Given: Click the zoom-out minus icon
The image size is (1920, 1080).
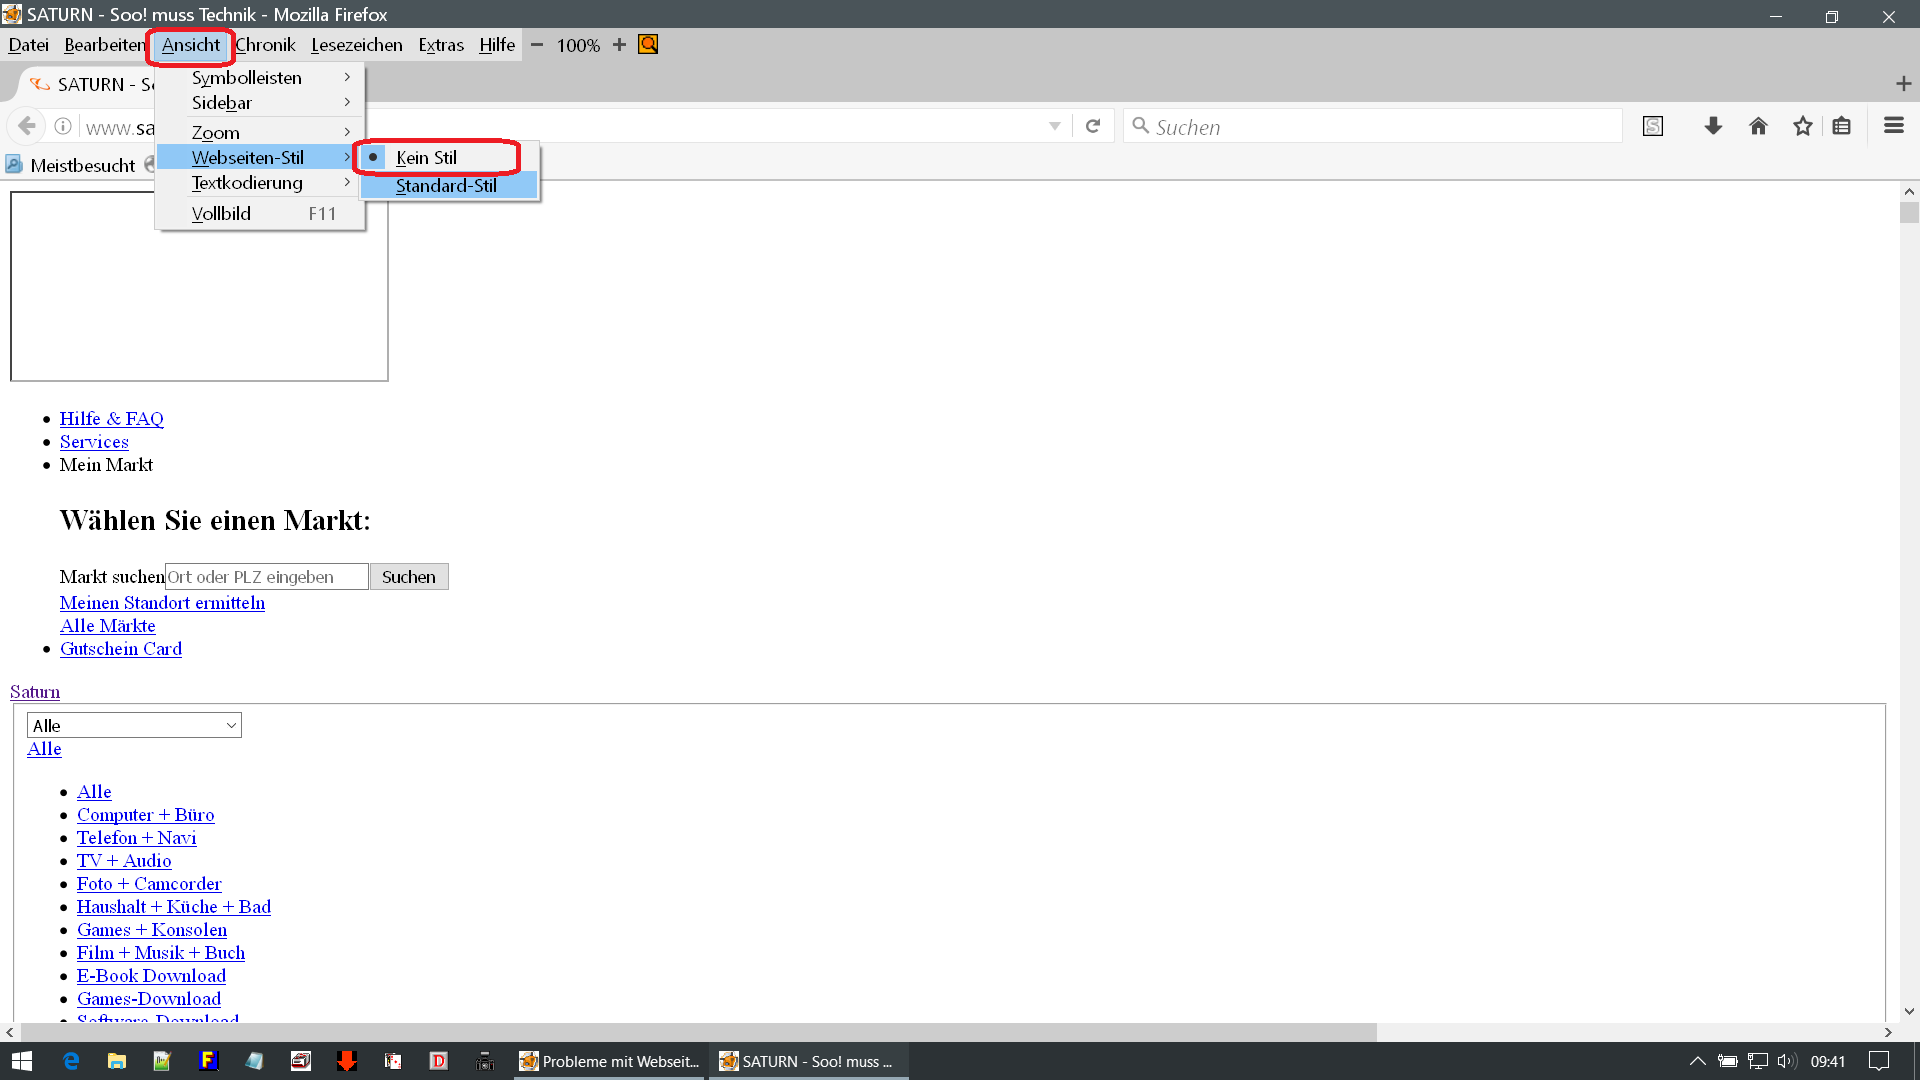Looking at the screenshot, I should coord(537,45).
